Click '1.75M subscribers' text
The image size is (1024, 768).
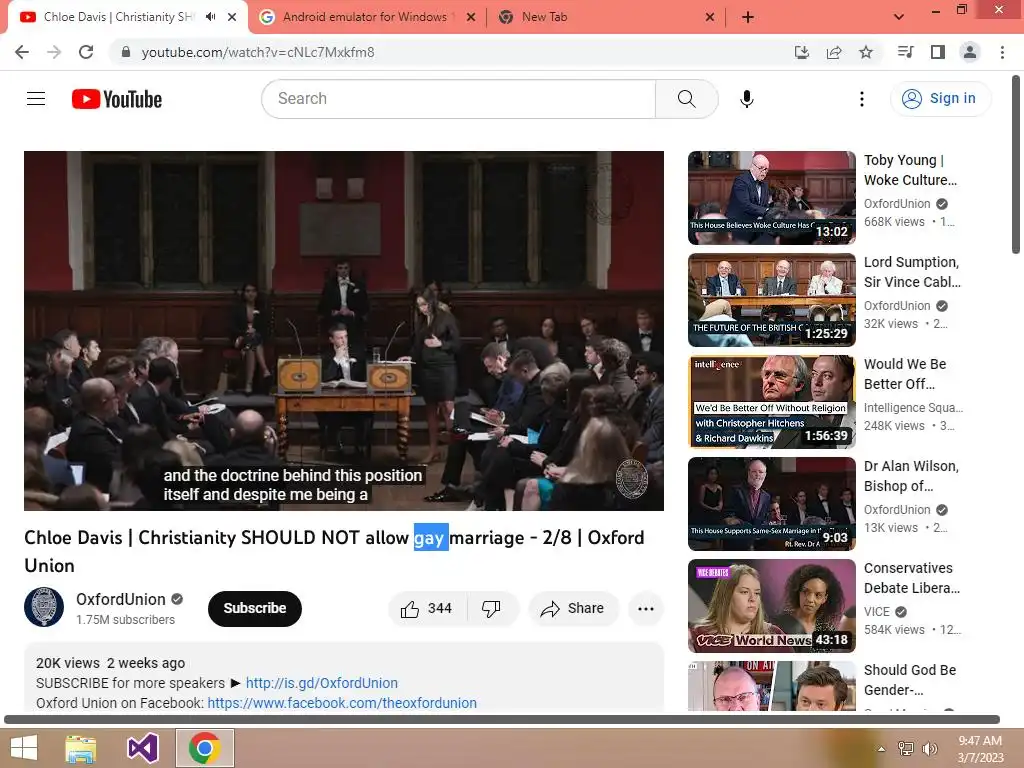(125, 620)
